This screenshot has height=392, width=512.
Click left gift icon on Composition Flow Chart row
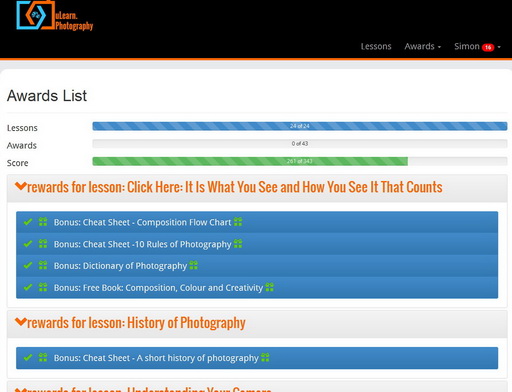click(43, 222)
